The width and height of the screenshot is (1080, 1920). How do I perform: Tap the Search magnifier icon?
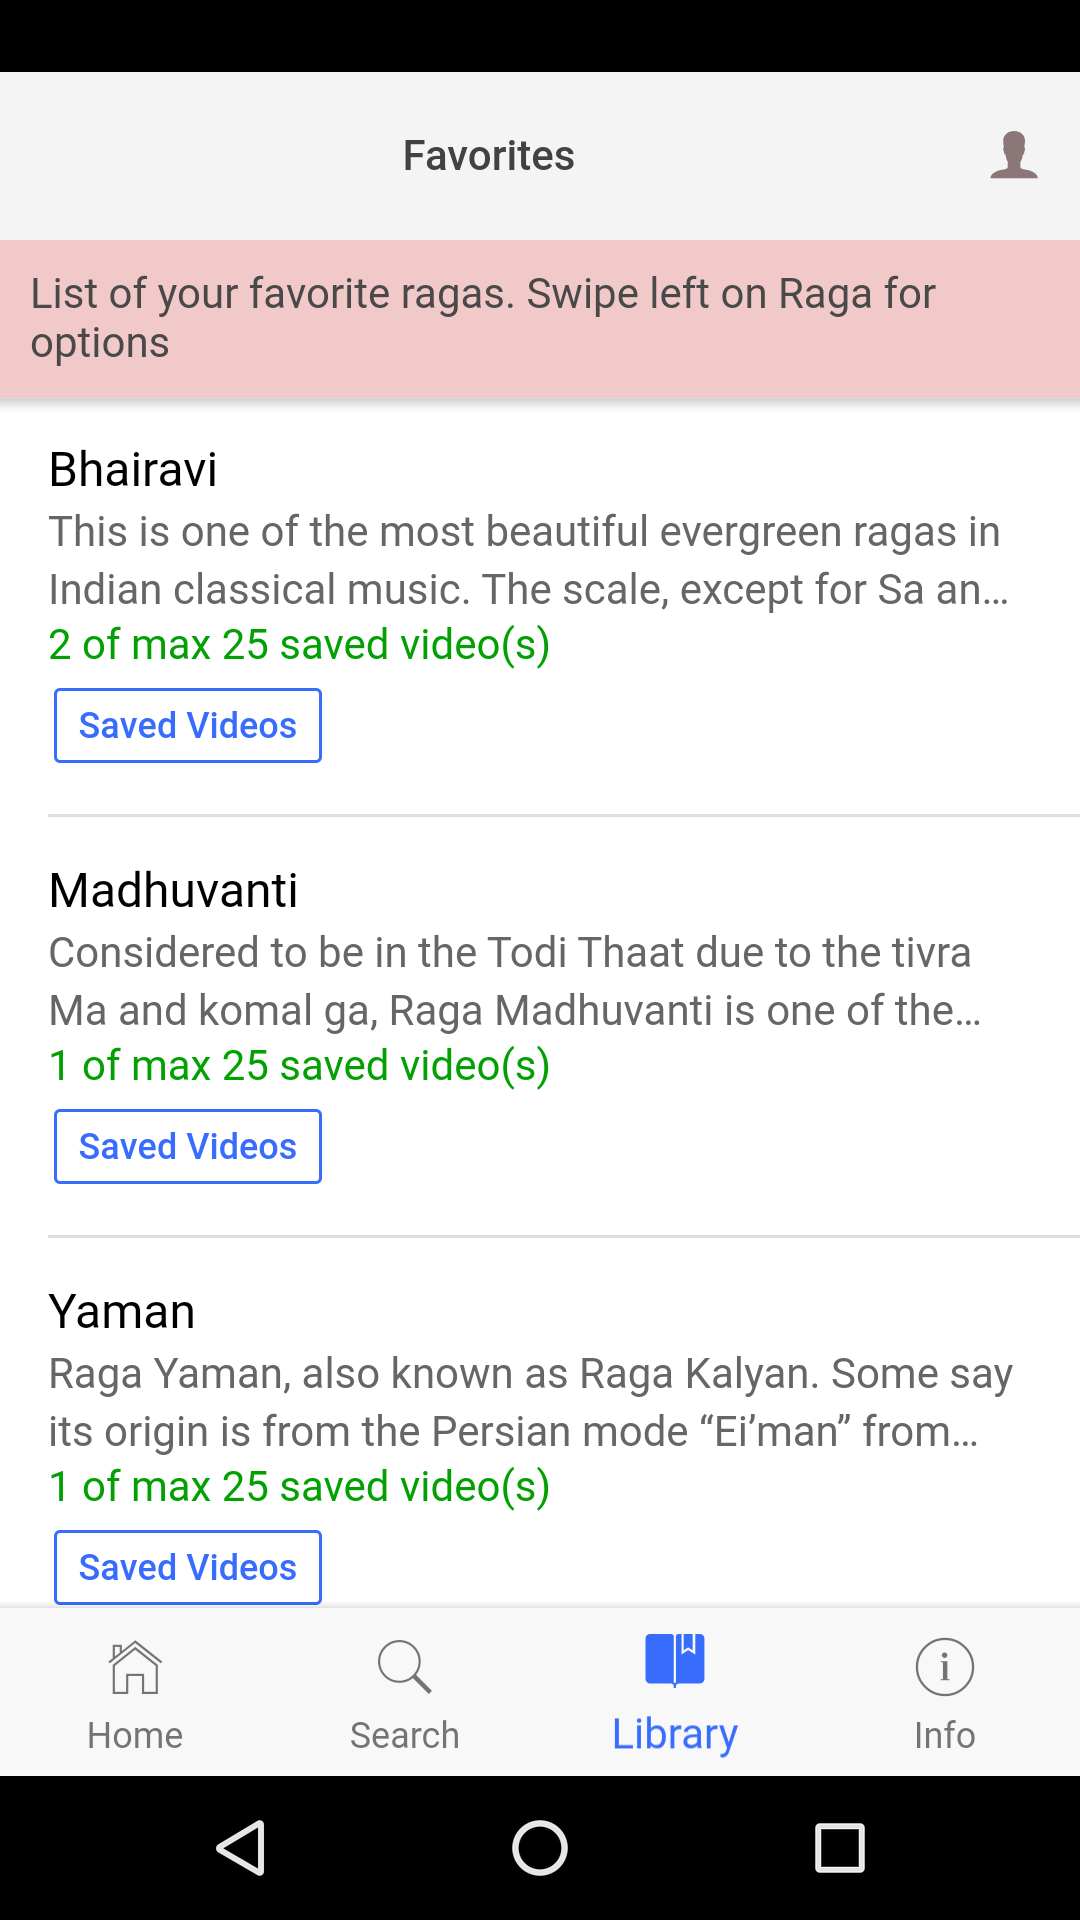(405, 1667)
